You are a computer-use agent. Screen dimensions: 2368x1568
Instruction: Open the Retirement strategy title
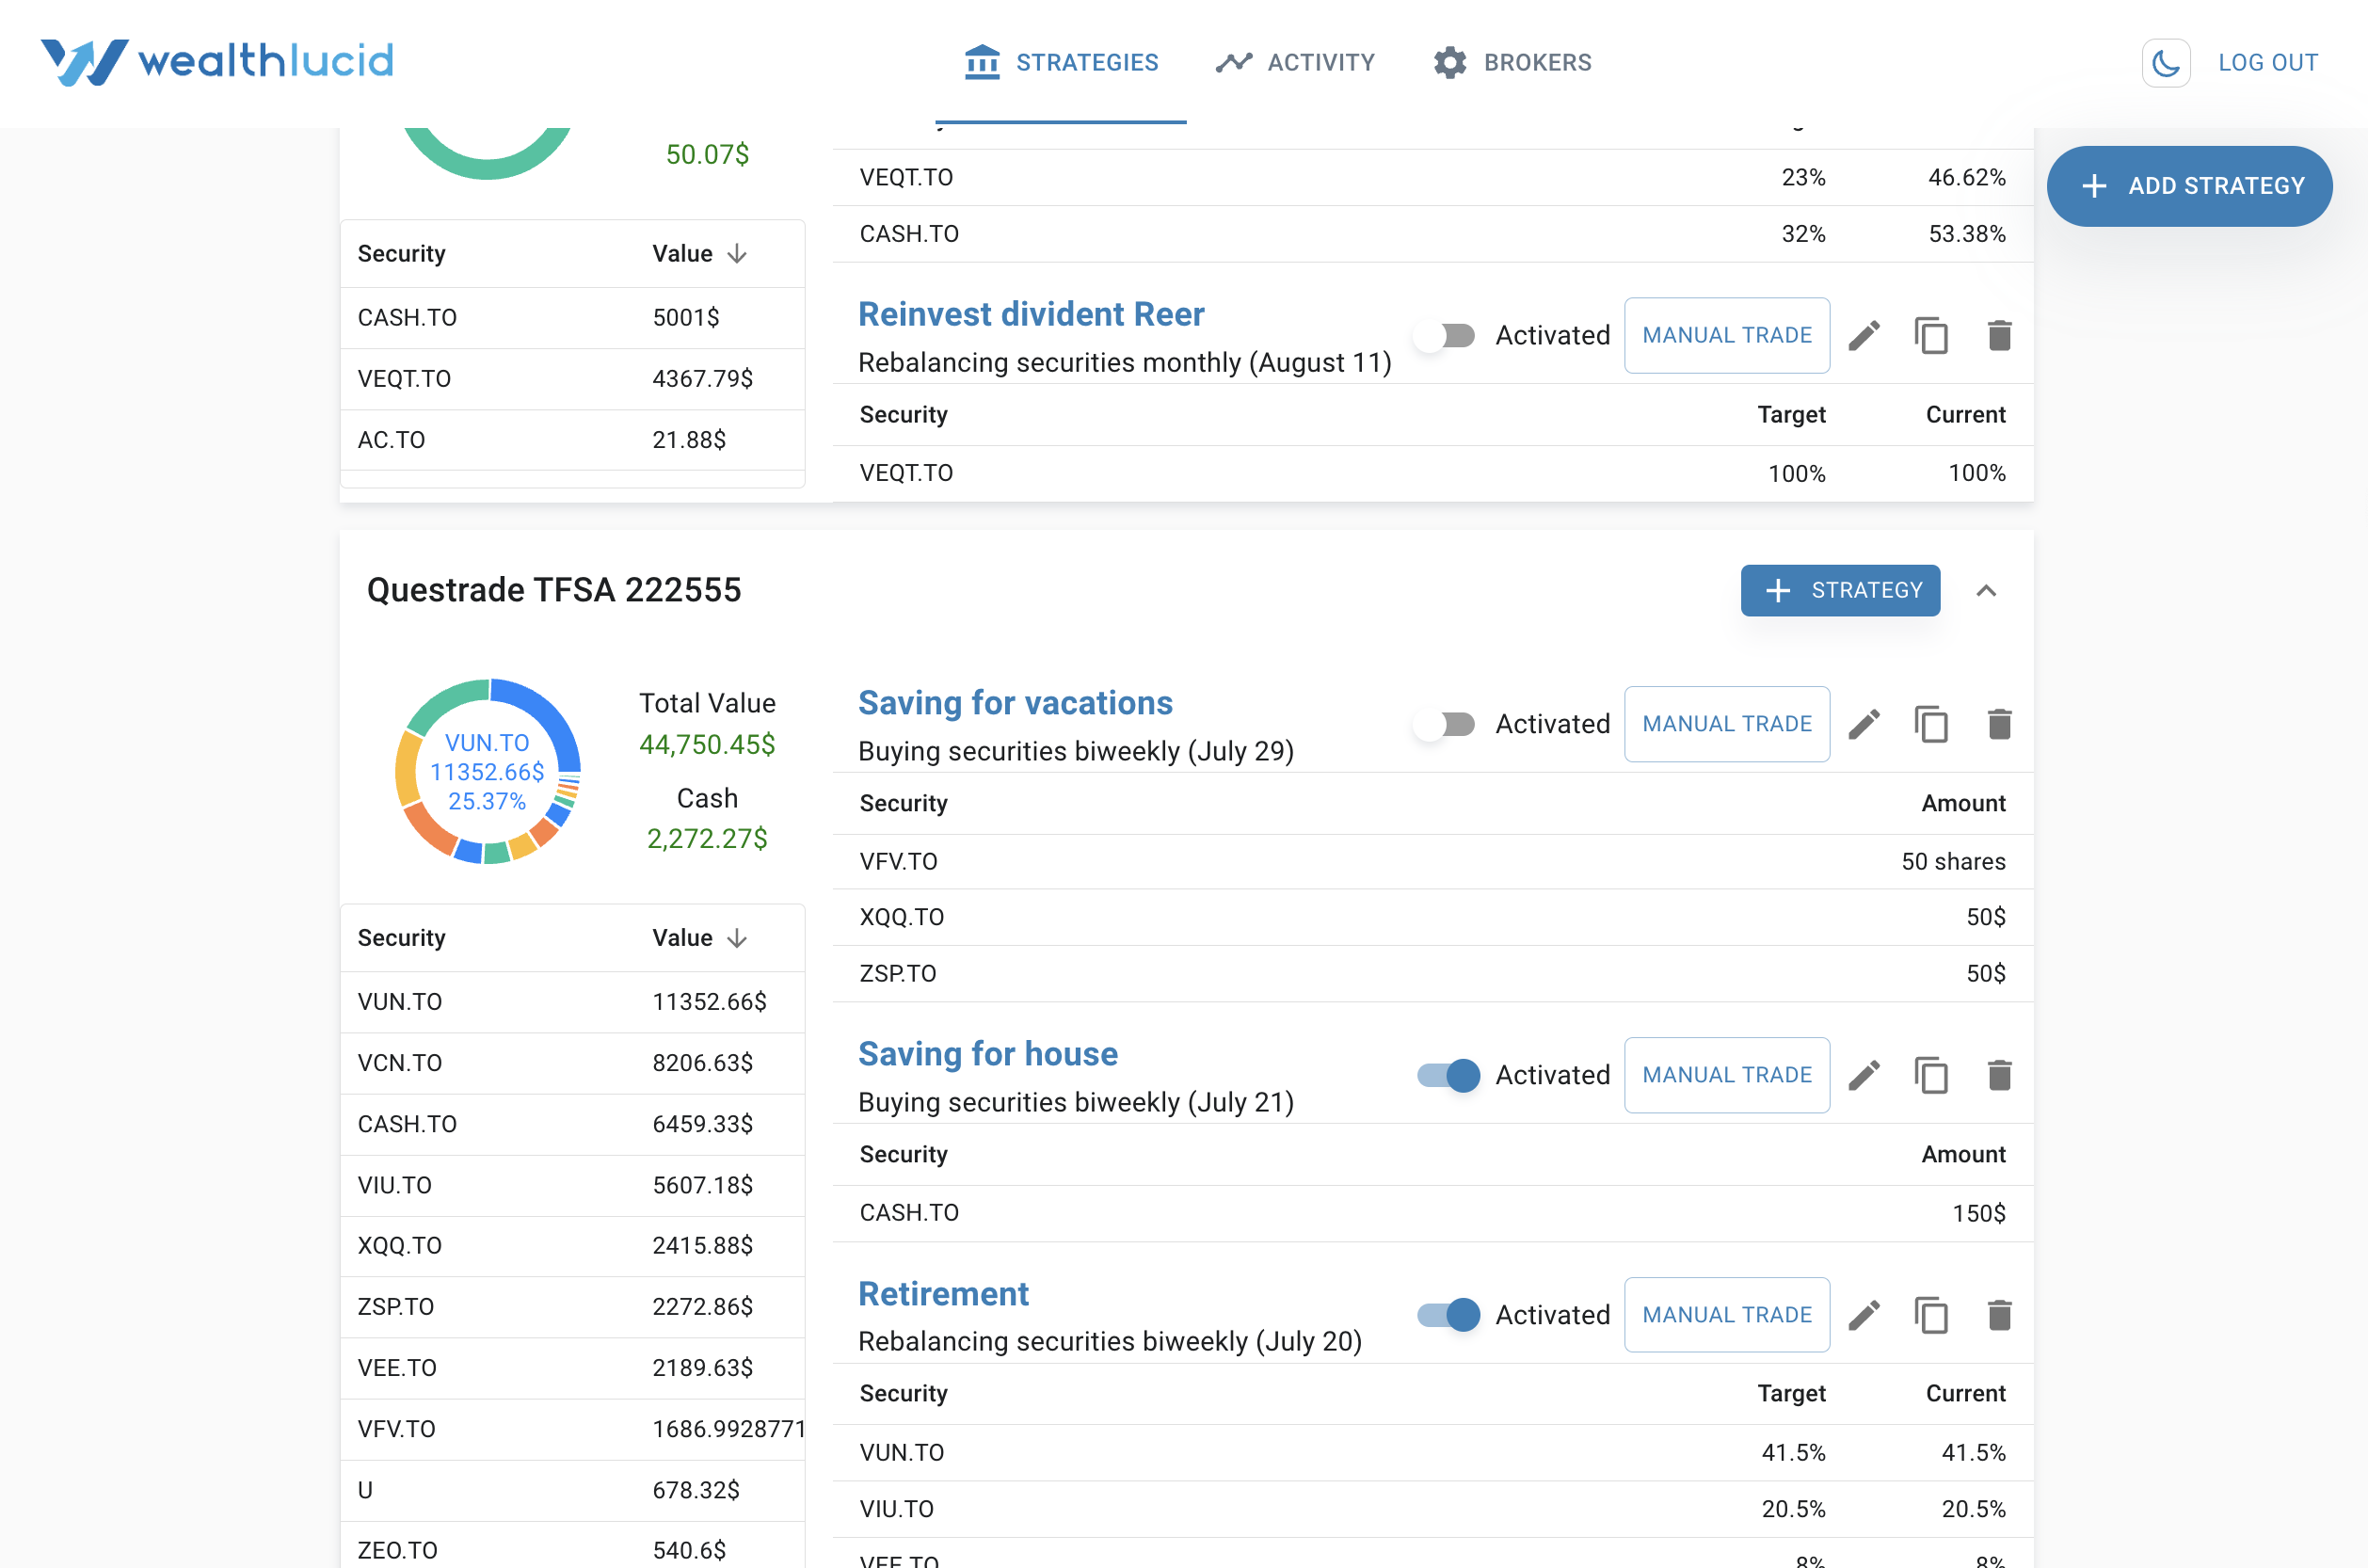(943, 1294)
